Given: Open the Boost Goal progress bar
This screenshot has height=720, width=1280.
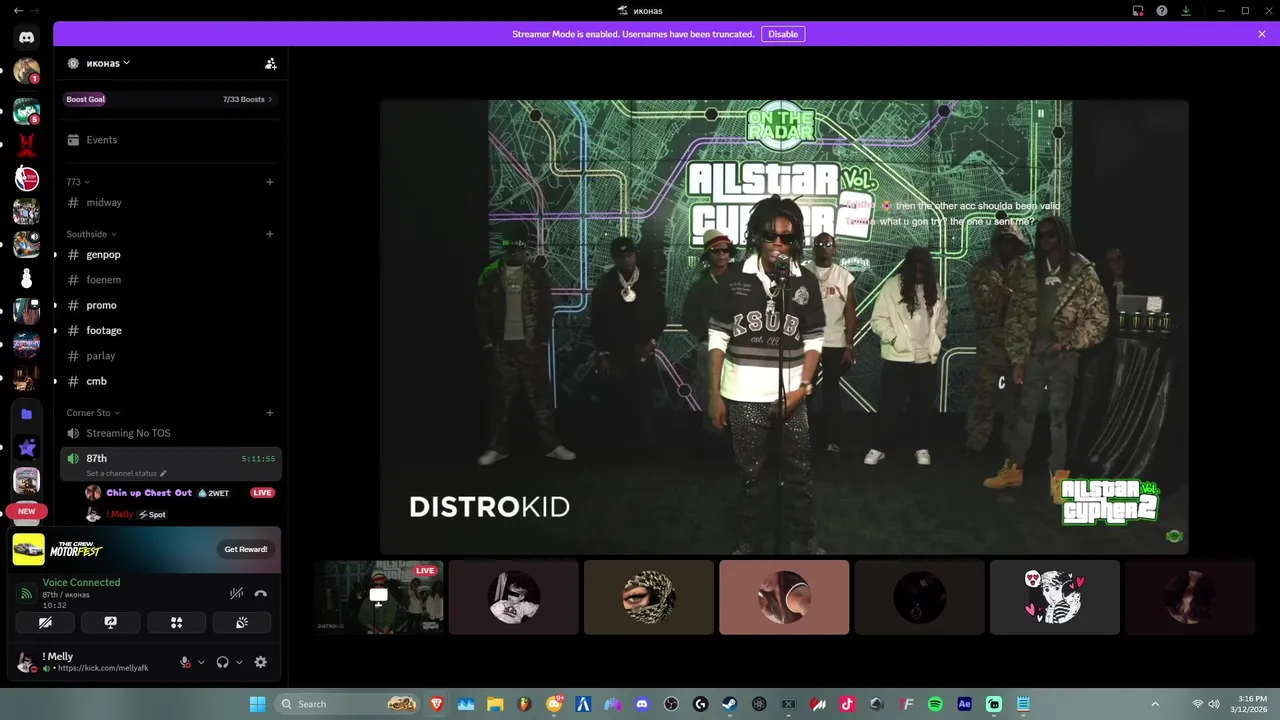Looking at the screenshot, I should 170,99.
